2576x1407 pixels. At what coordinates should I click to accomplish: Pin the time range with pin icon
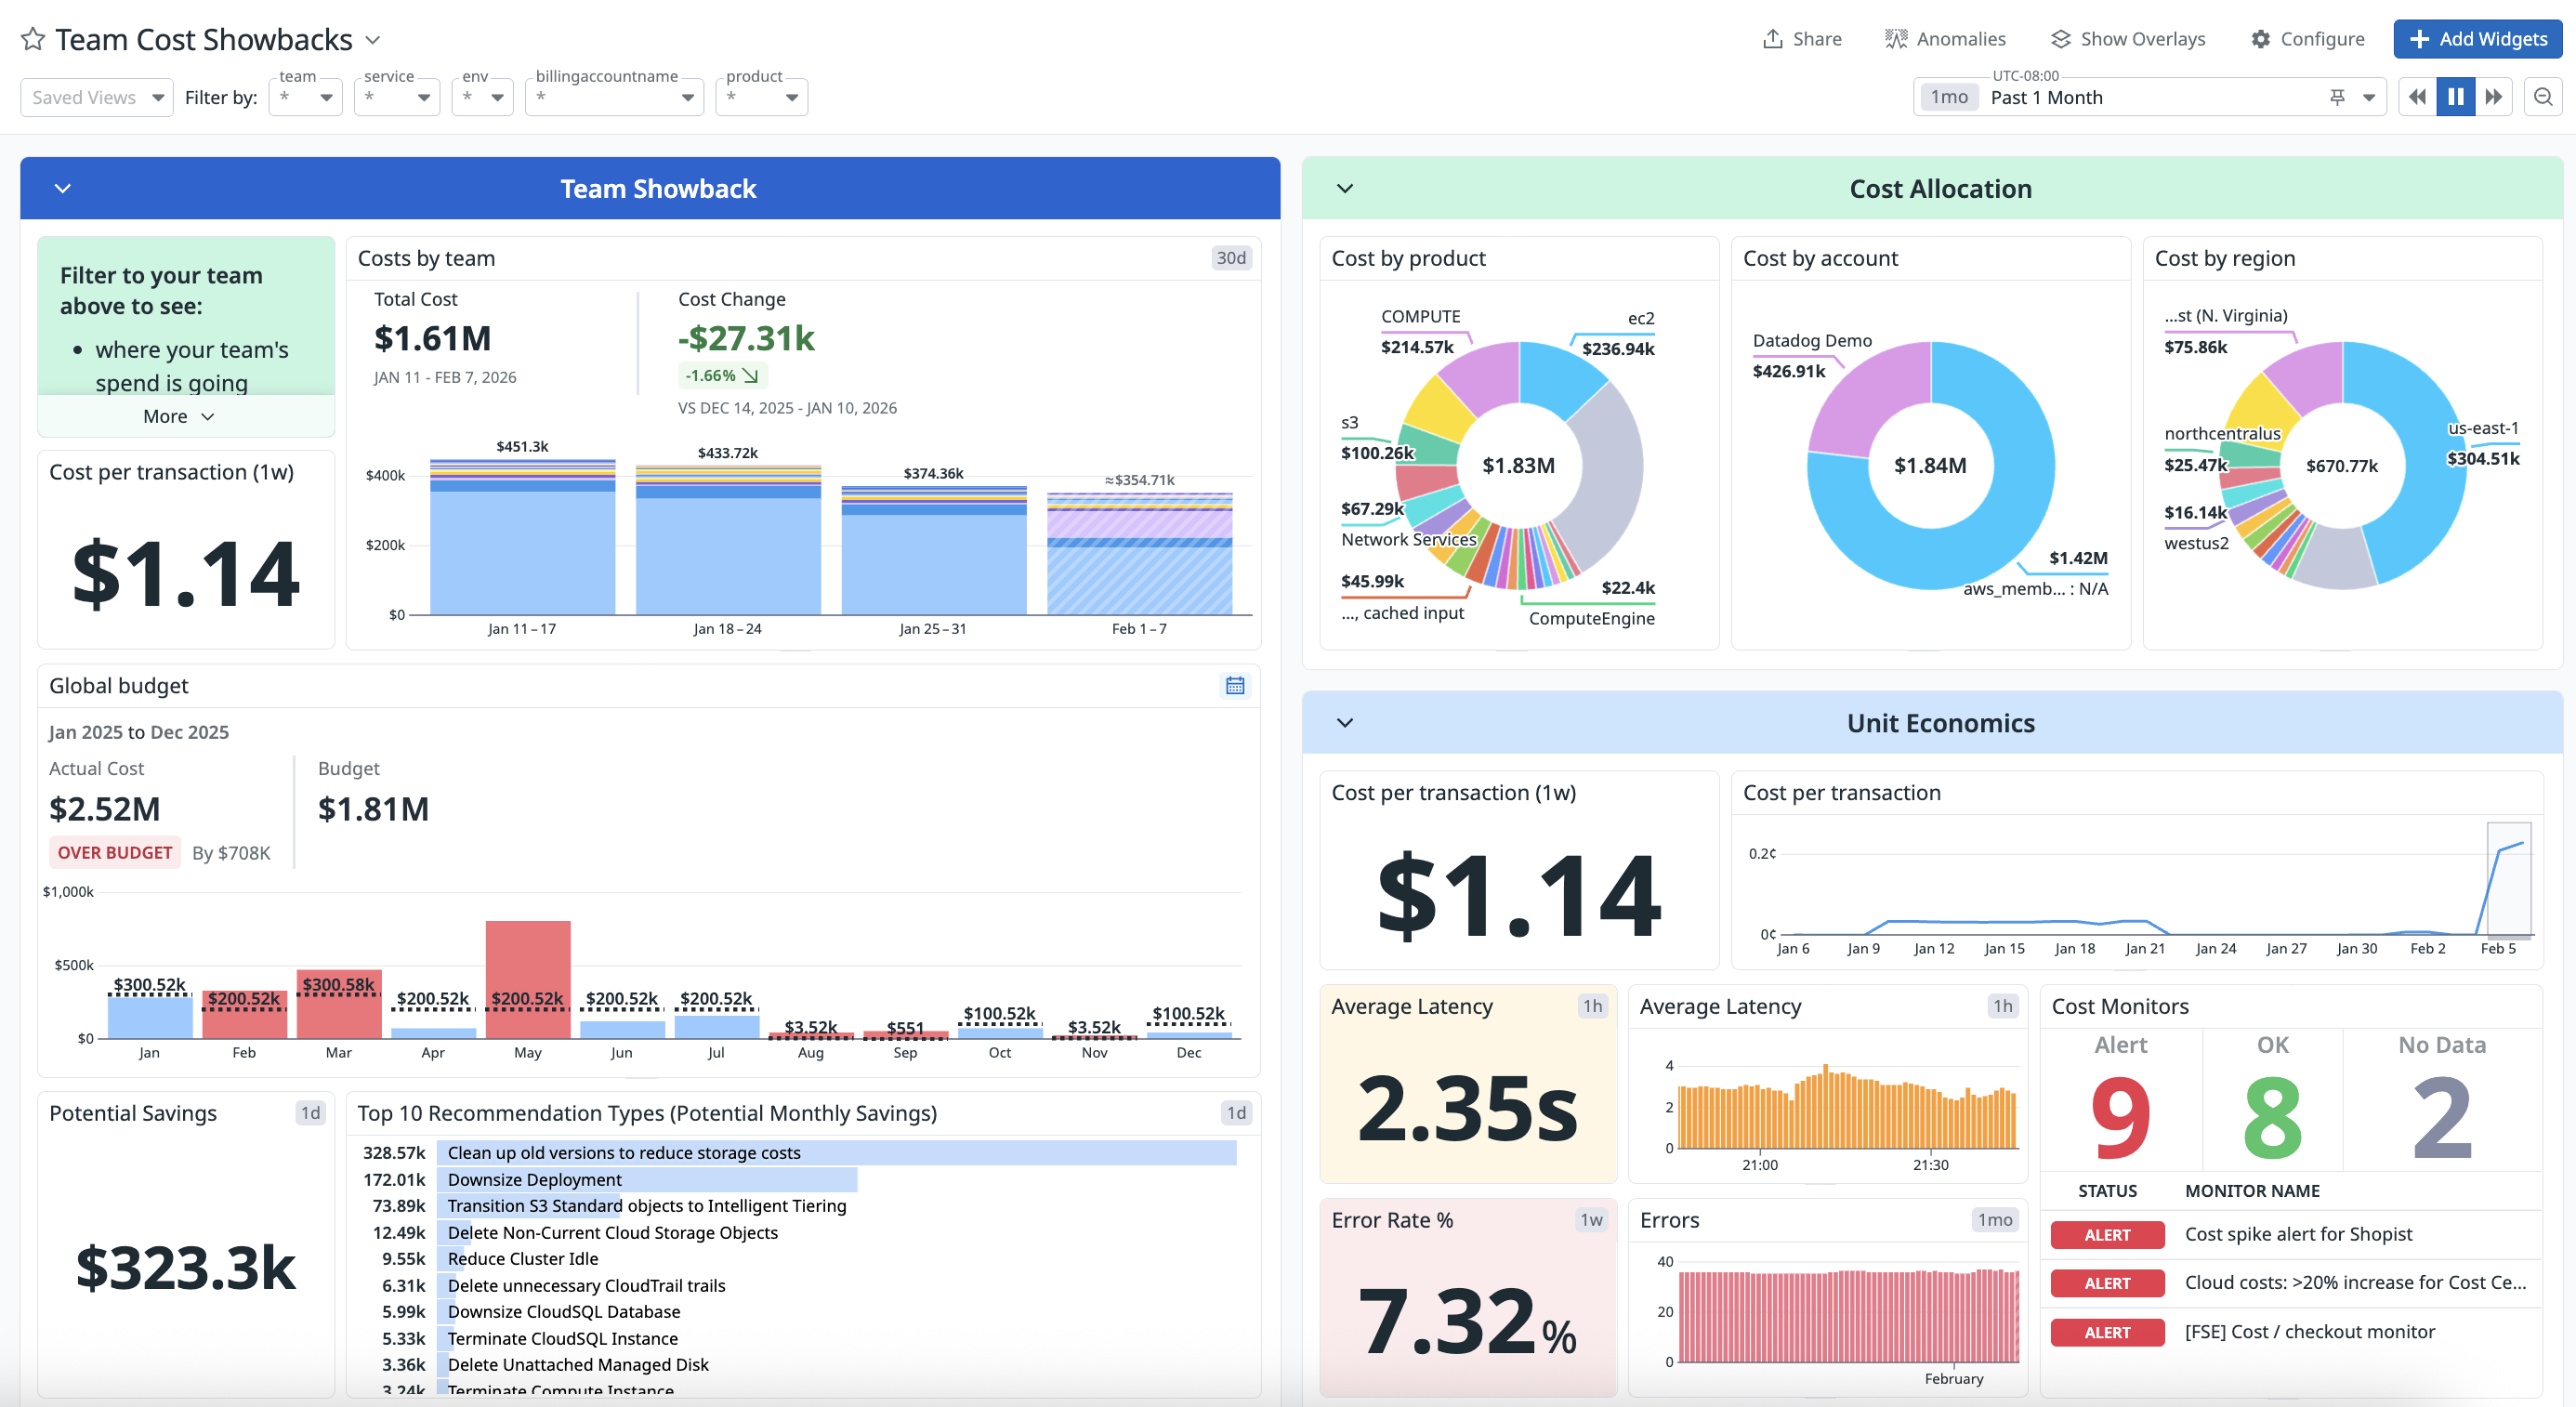(2337, 97)
